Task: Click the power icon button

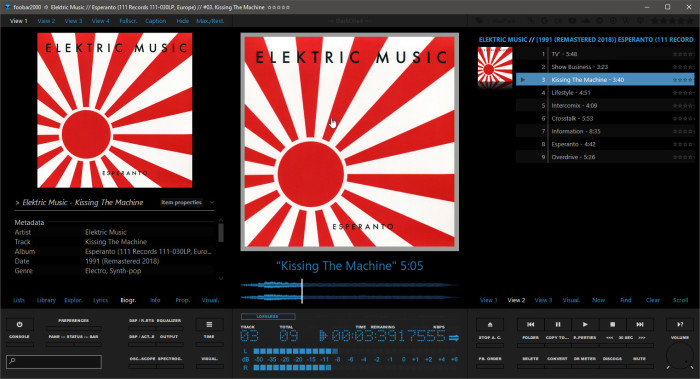Action: 20,325
